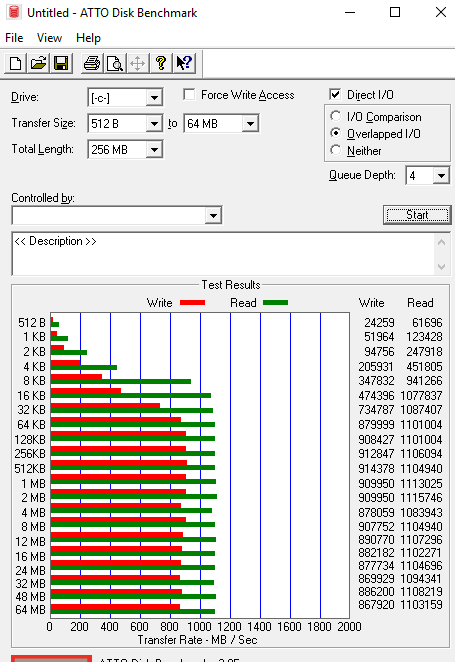Open the Total Length 256 MB dropdown
455x662 pixels.
(x=154, y=149)
